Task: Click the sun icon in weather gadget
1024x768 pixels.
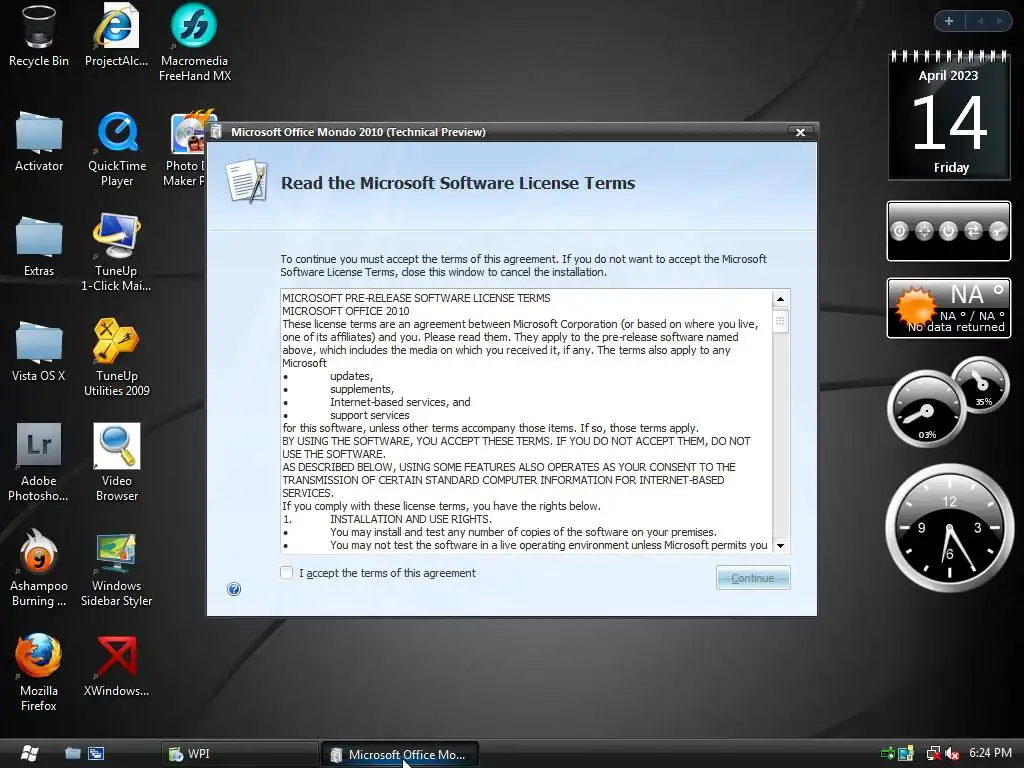Action: [x=915, y=306]
